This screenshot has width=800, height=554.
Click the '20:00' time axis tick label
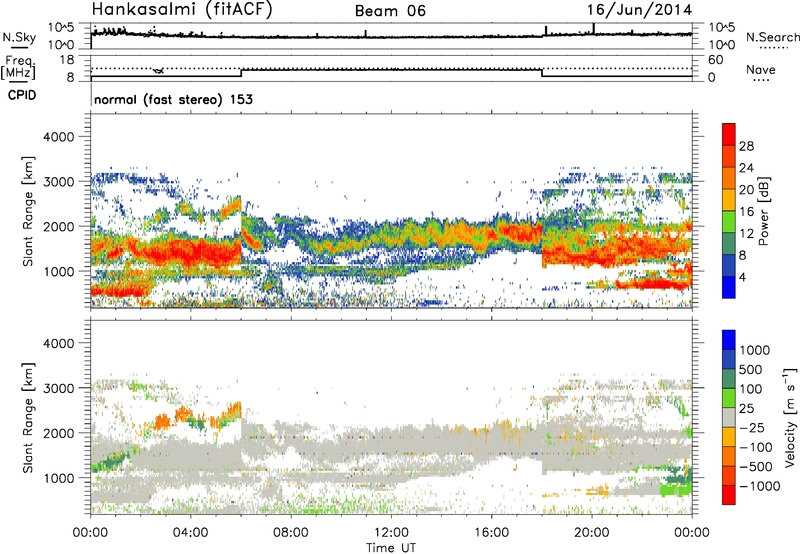(x=592, y=533)
